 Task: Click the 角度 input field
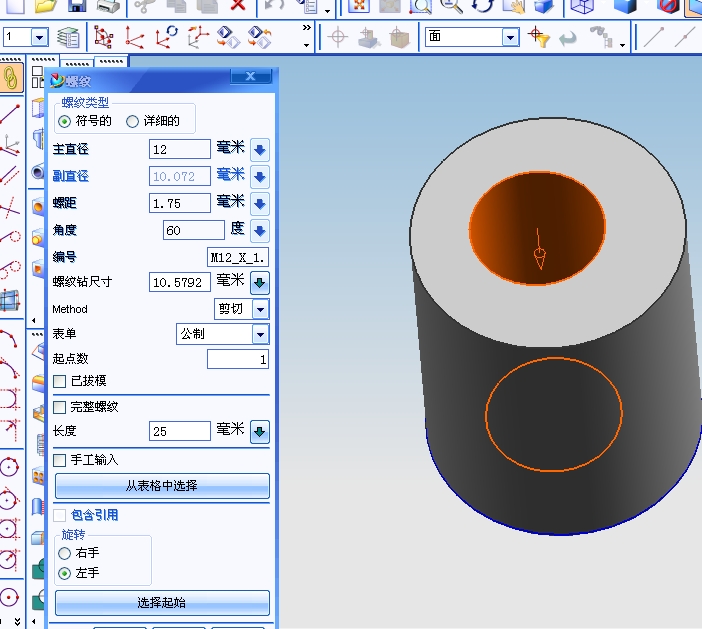[x=193, y=230]
